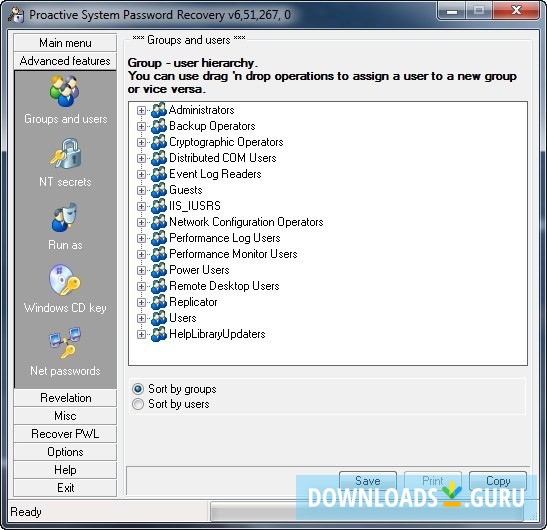Click the Ready status bar text
The width and height of the screenshot is (547, 530).
click(26, 512)
